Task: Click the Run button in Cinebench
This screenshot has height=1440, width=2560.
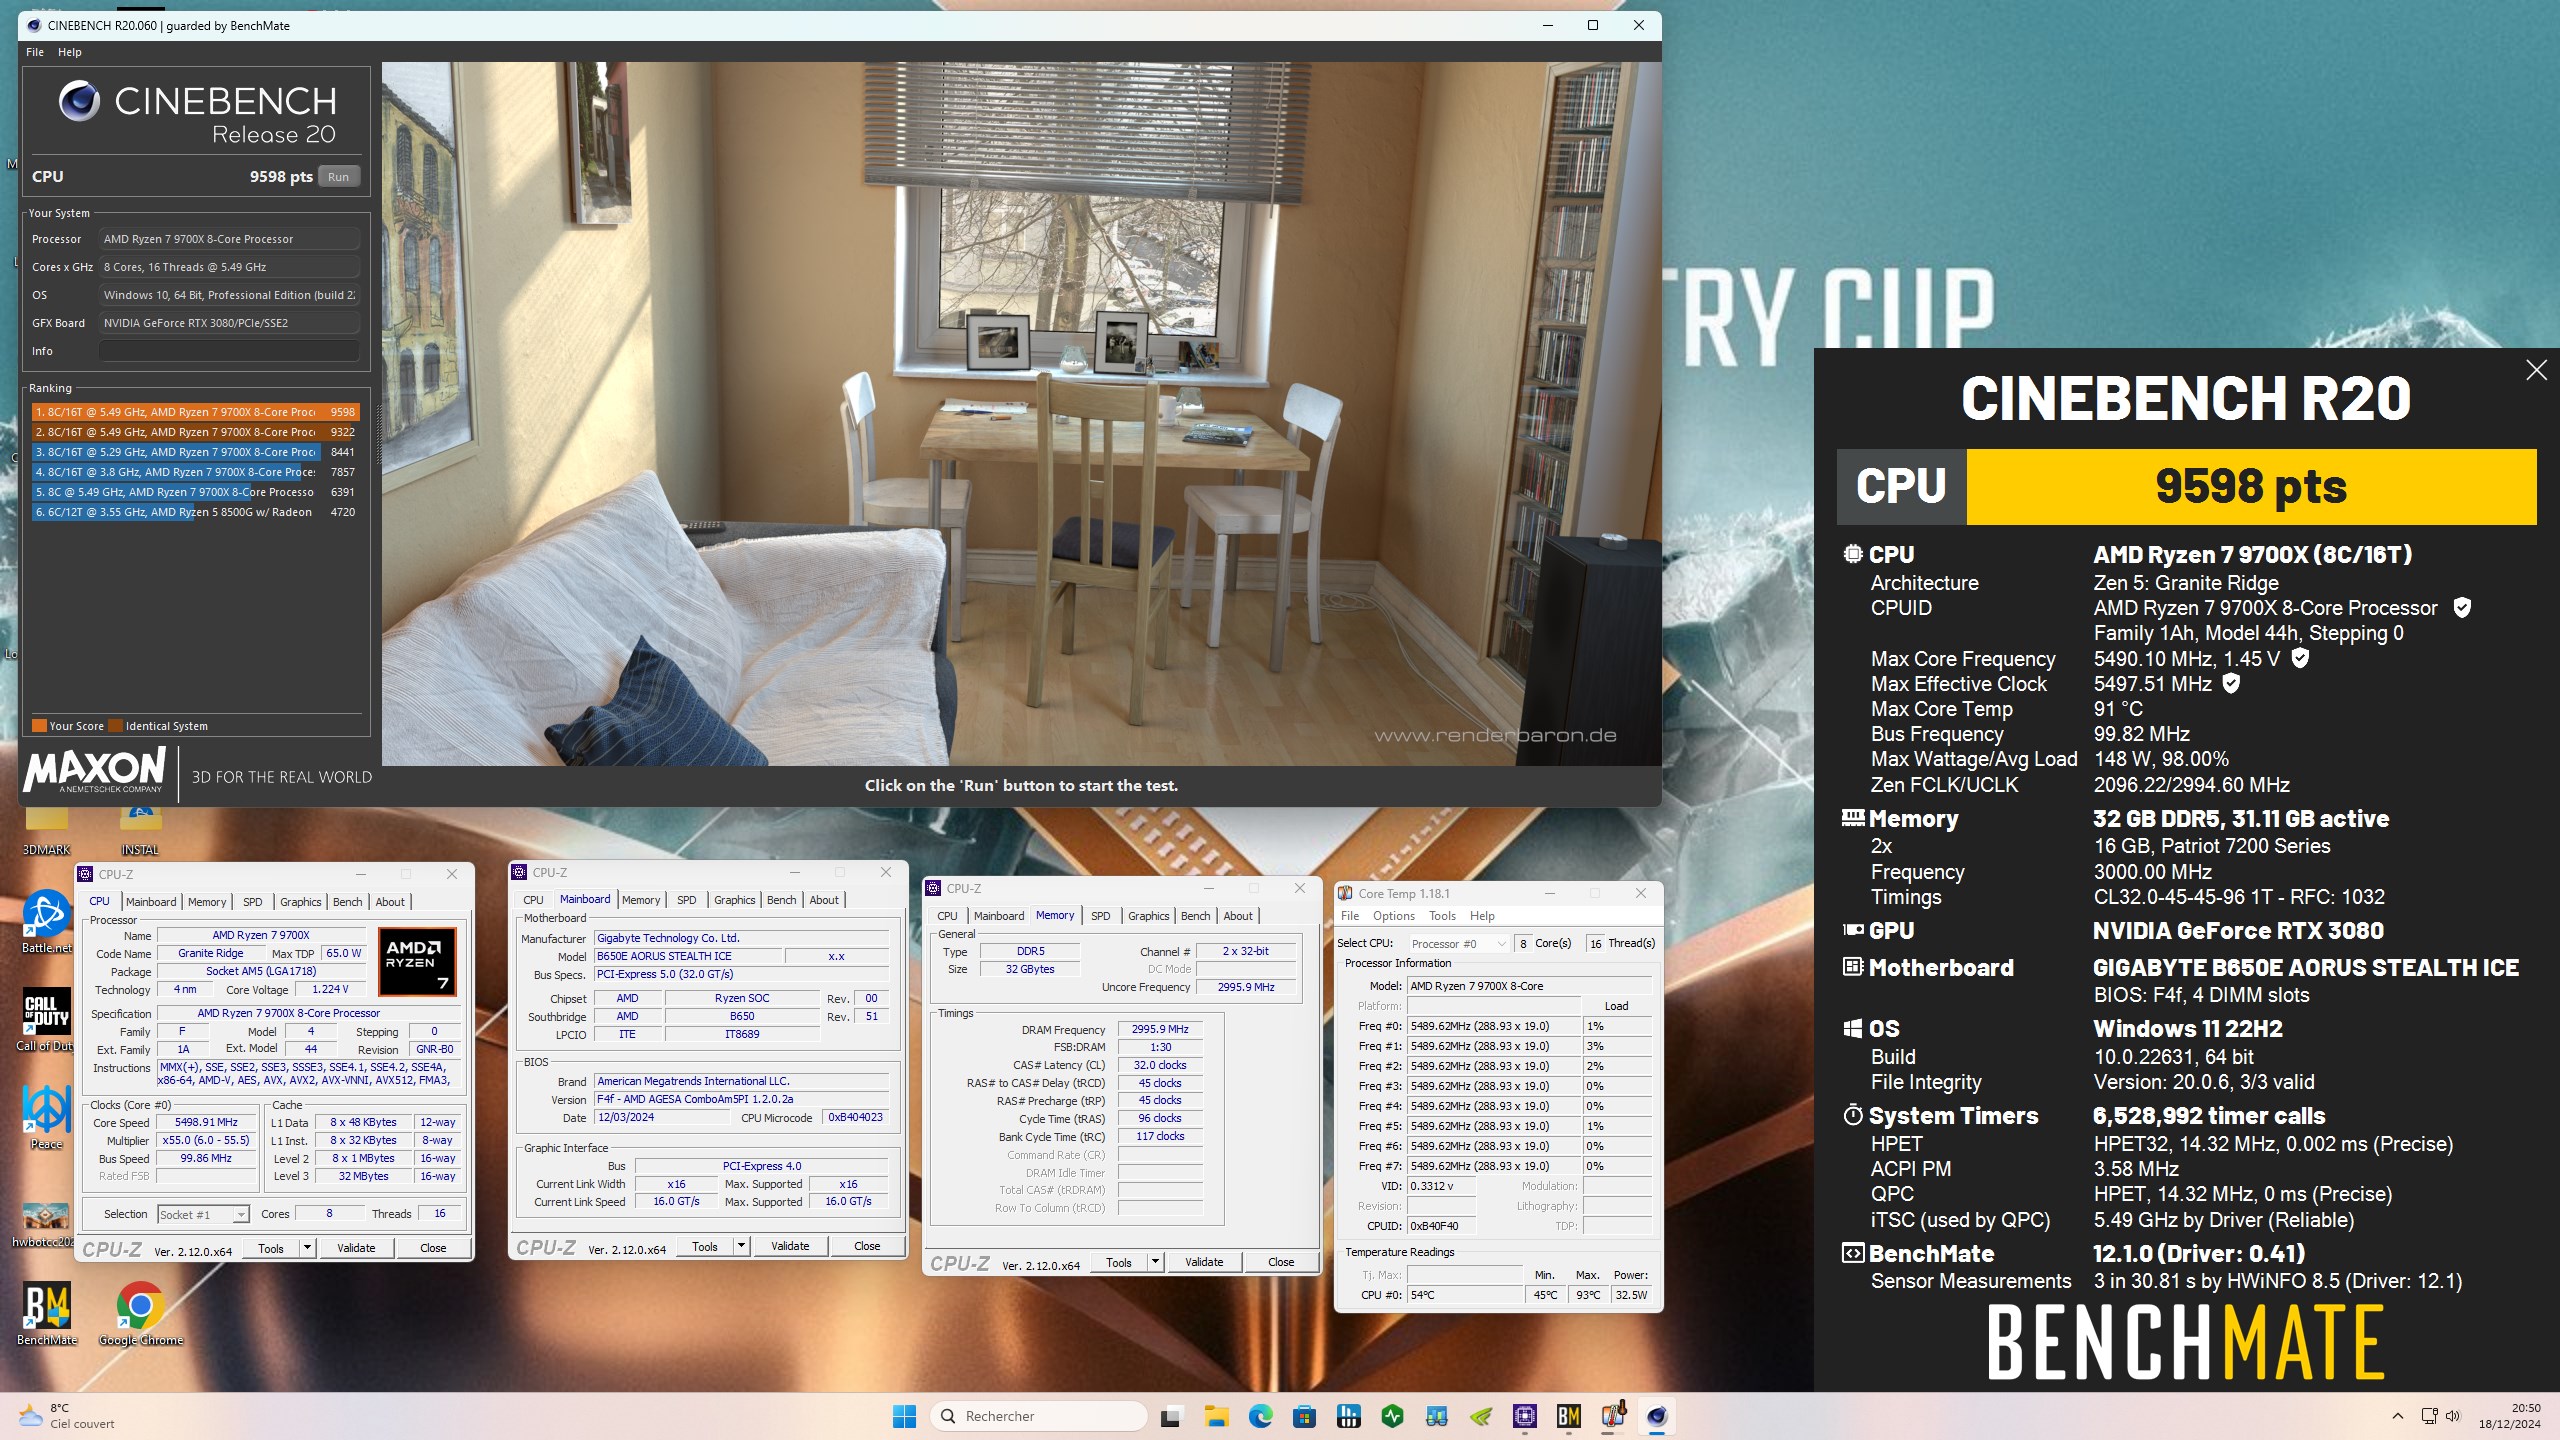Action: pos(339,177)
